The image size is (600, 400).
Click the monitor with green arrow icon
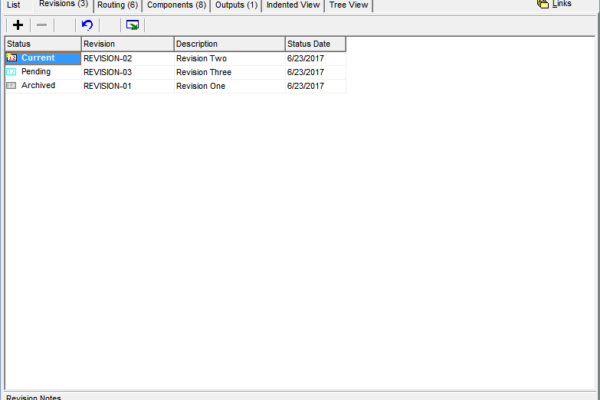132,25
